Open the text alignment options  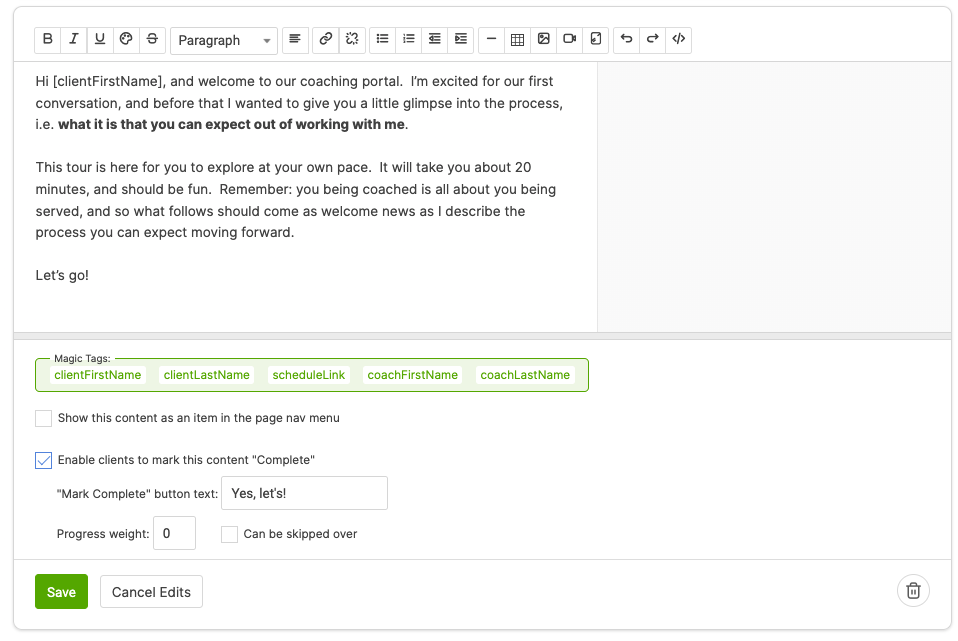pyautogui.click(x=295, y=39)
